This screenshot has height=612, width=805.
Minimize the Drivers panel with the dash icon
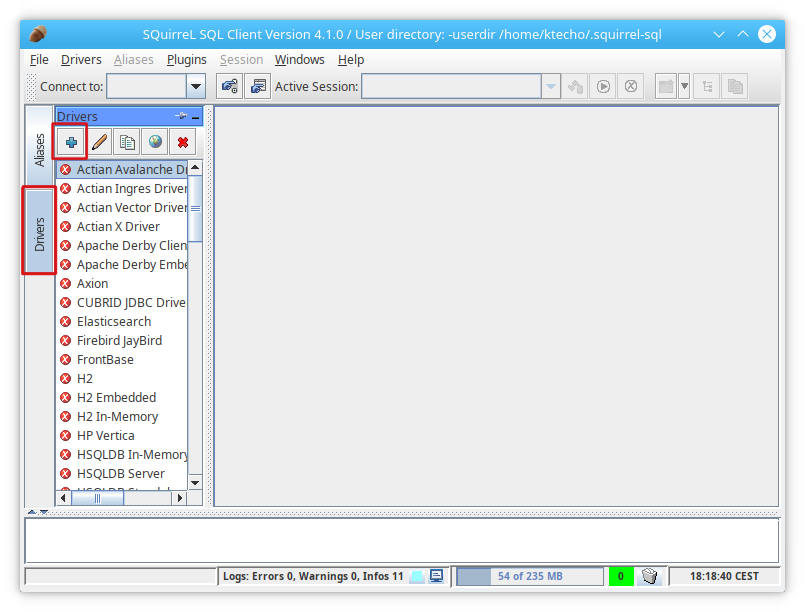pyautogui.click(x=196, y=118)
